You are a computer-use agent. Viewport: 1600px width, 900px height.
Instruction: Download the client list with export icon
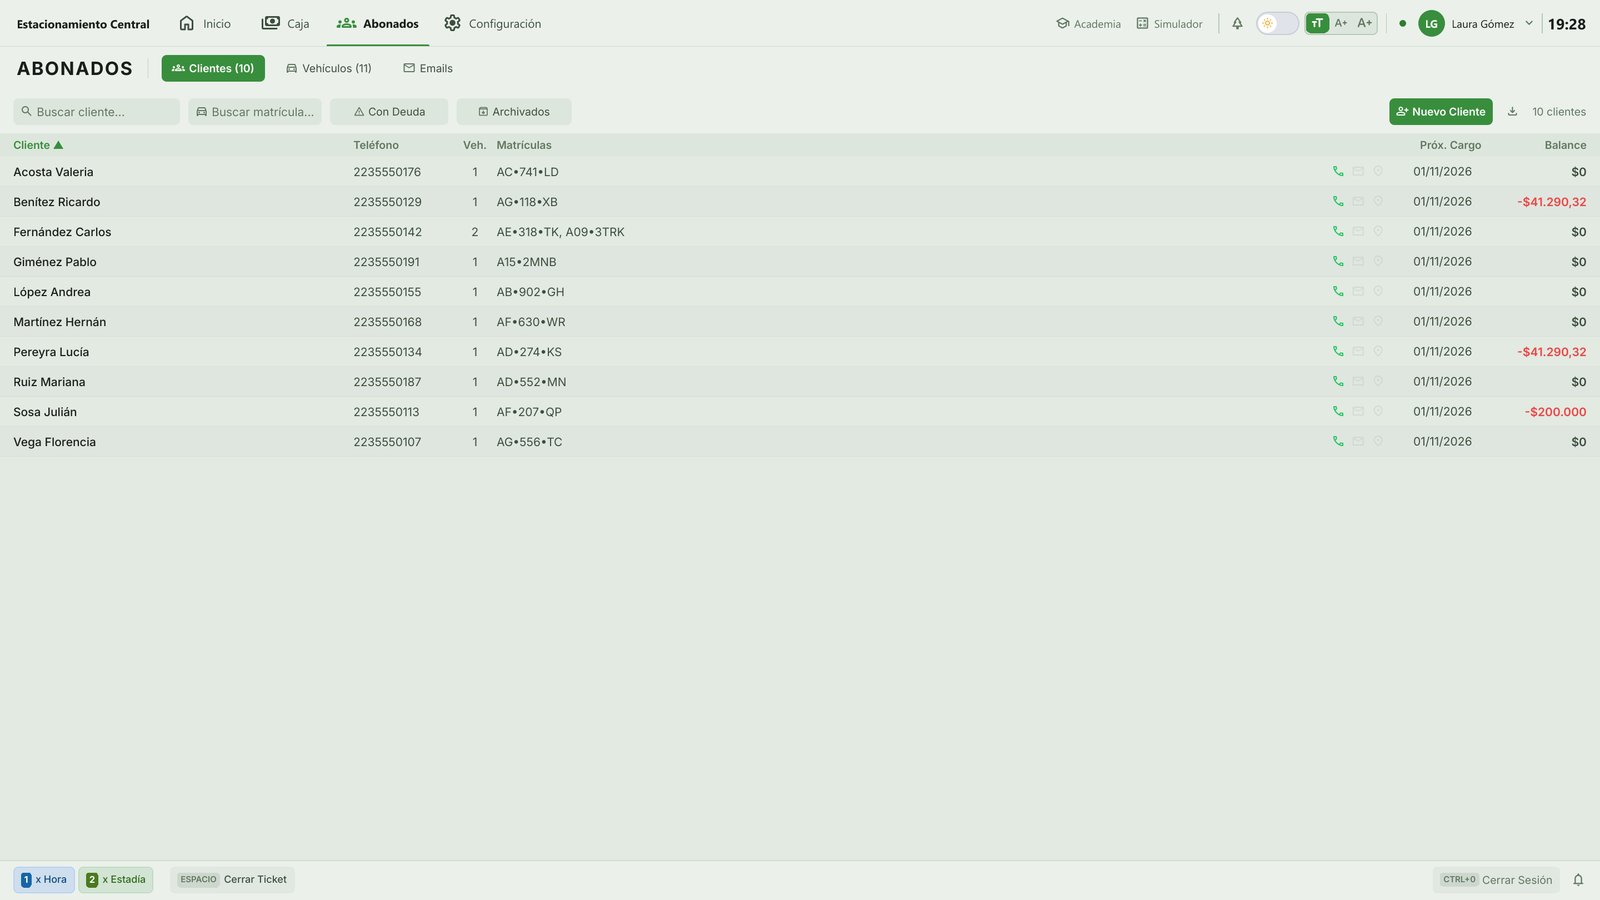click(x=1512, y=112)
